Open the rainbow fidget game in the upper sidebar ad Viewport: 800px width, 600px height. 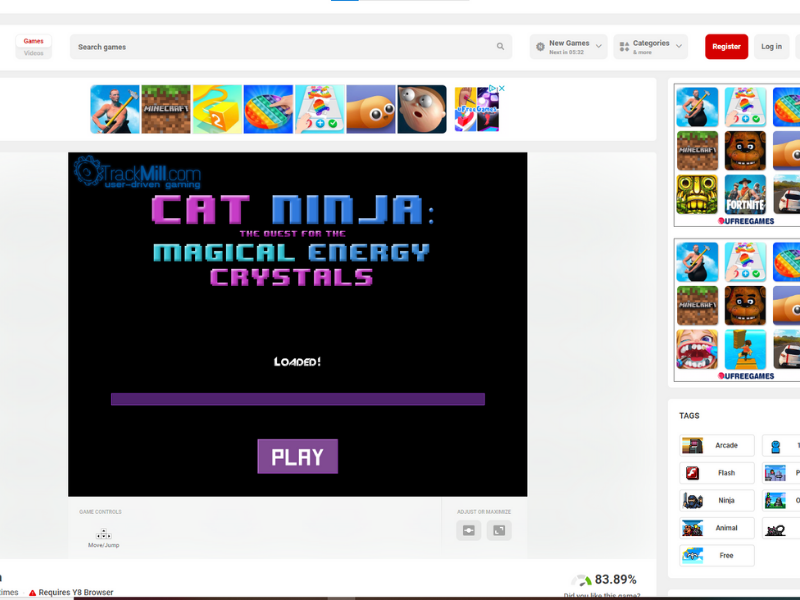click(745, 107)
